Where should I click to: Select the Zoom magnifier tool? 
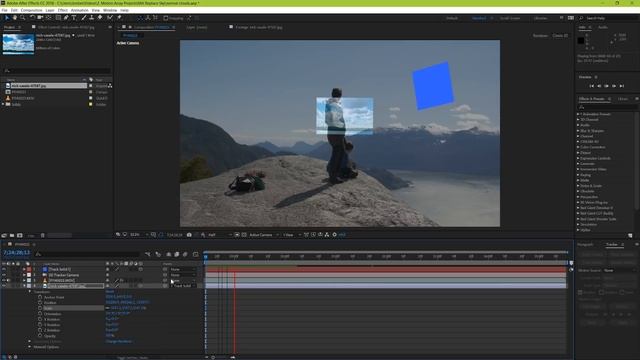click(22, 18)
